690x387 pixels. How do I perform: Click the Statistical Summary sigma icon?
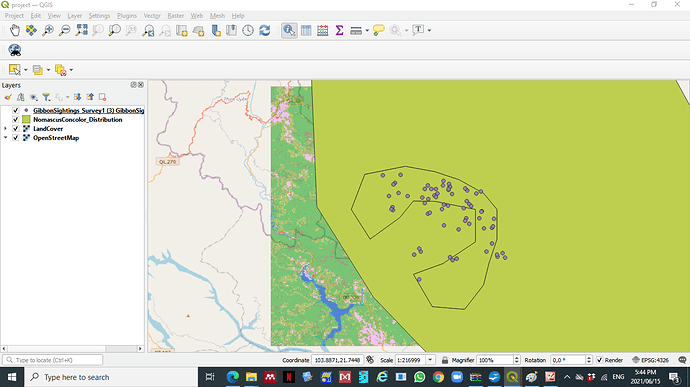[x=339, y=30]
